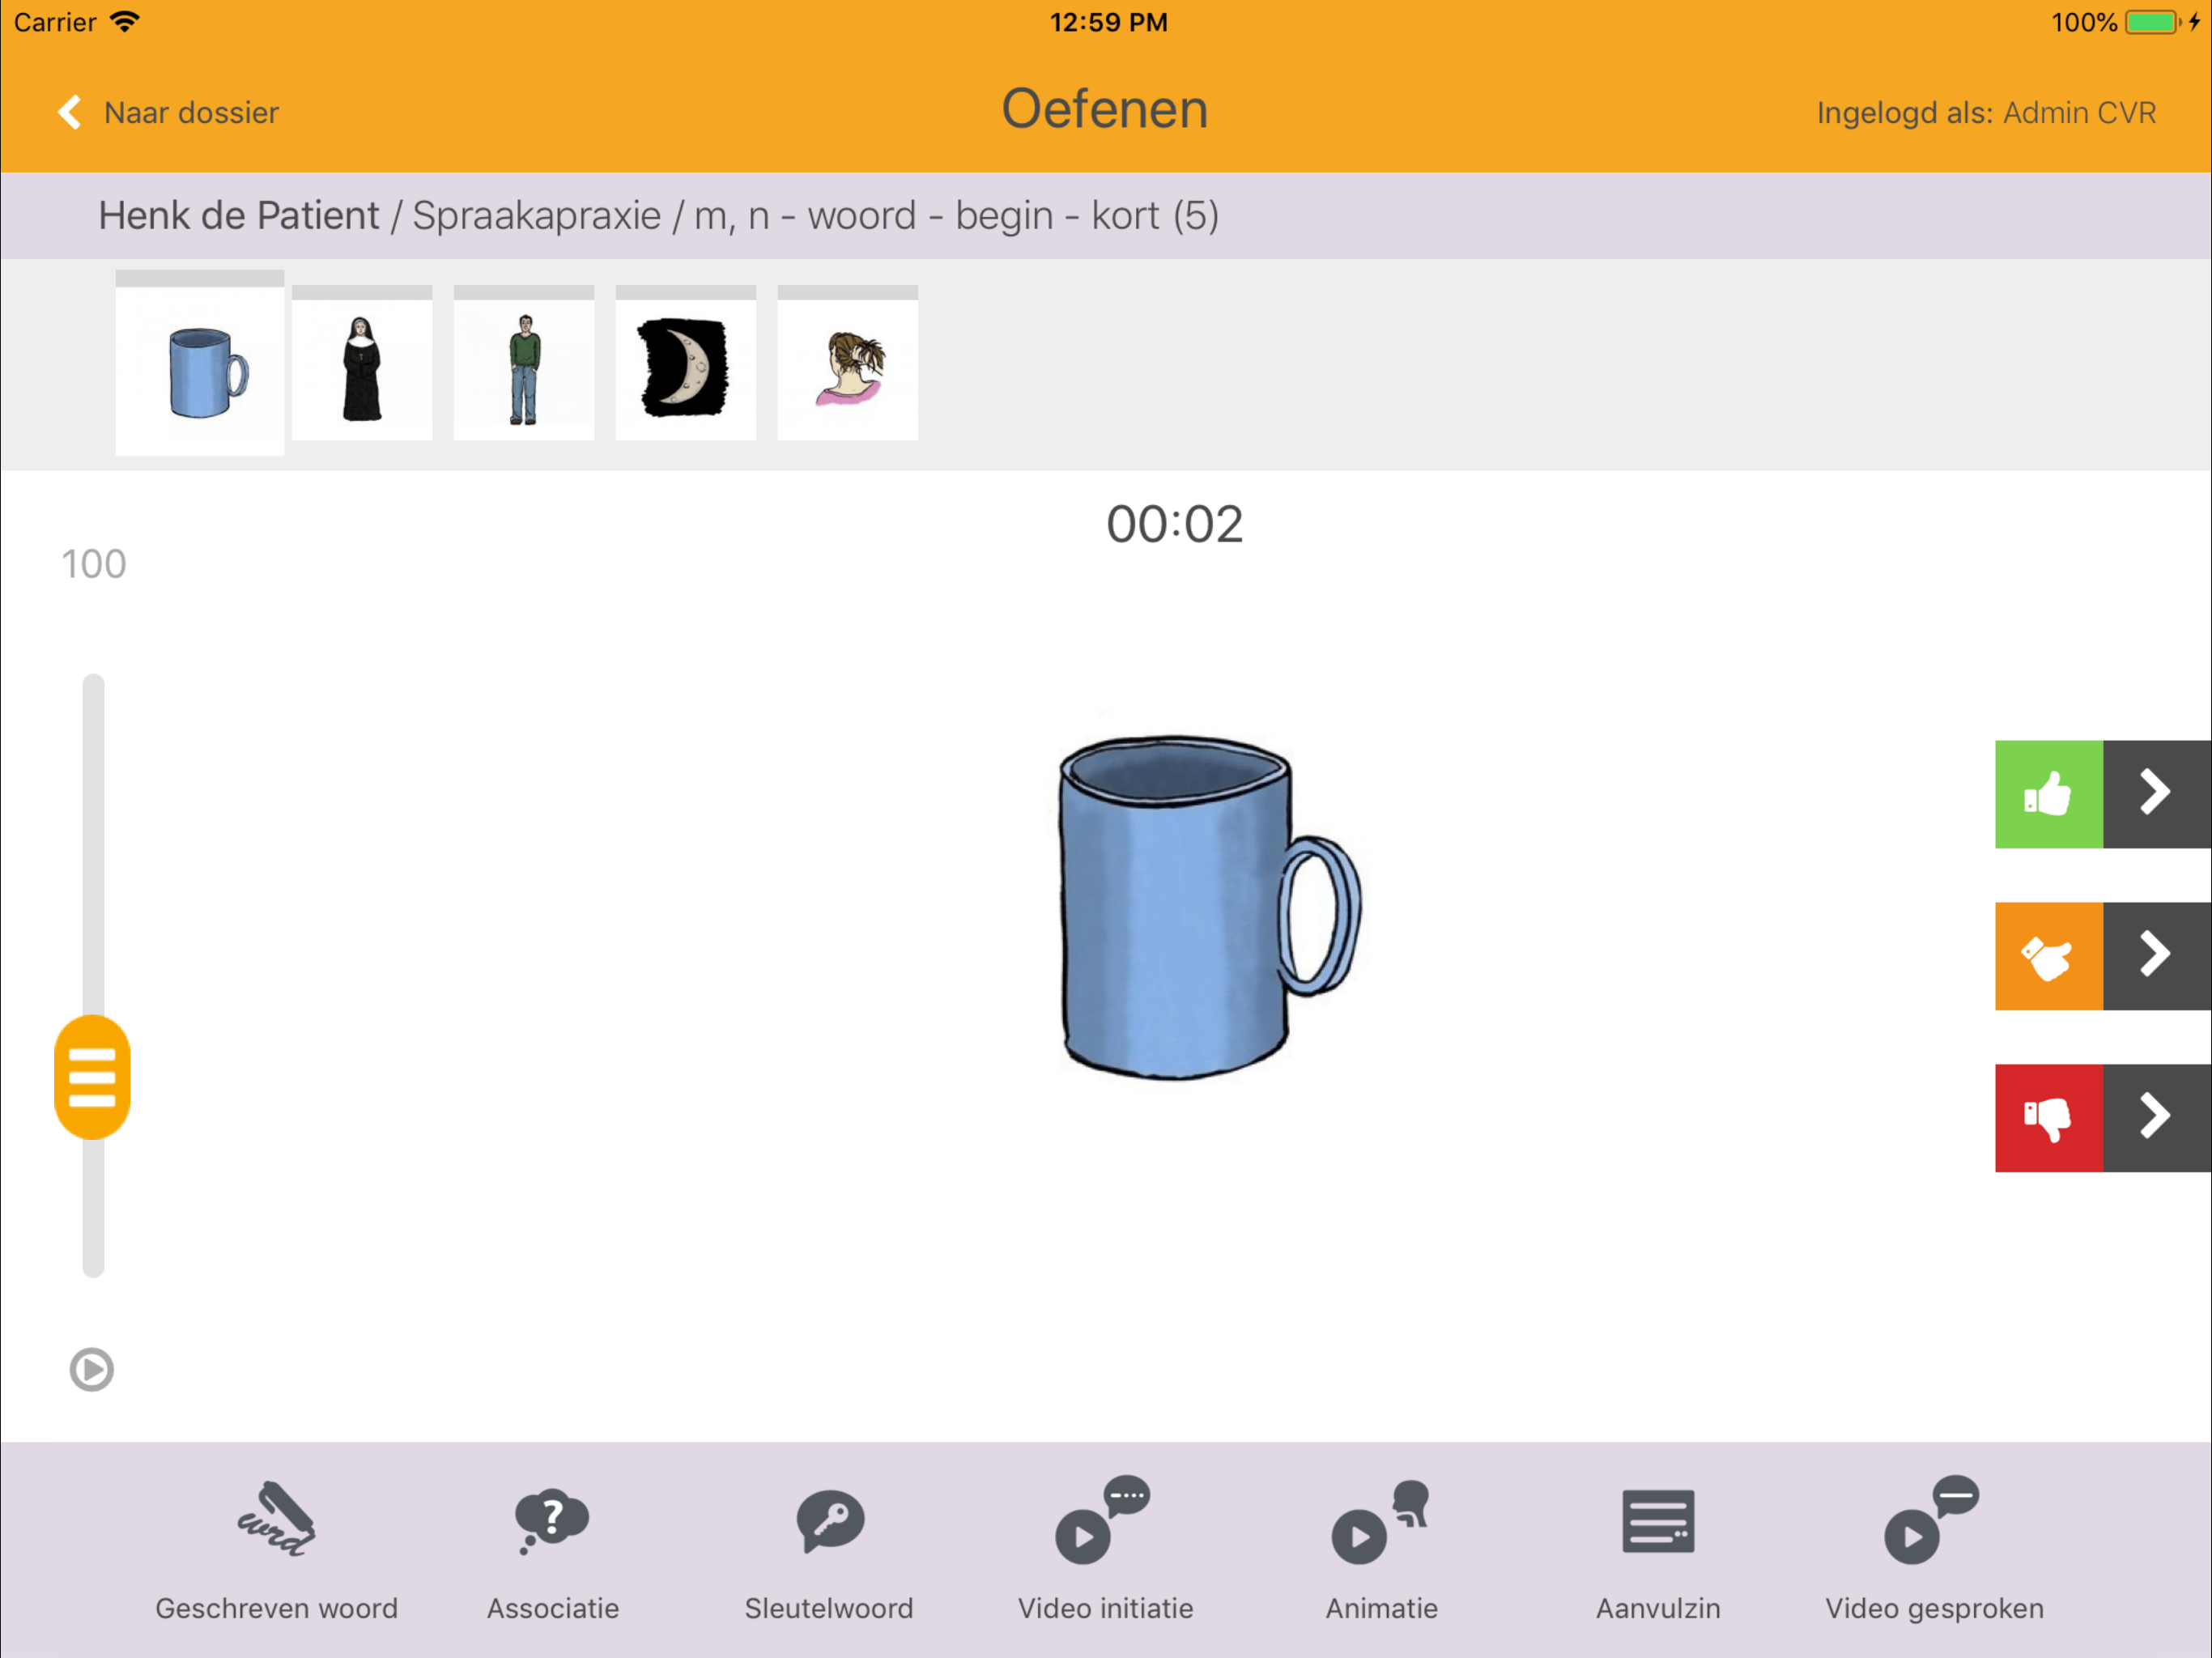Select the standing man thumbnail

524,368
